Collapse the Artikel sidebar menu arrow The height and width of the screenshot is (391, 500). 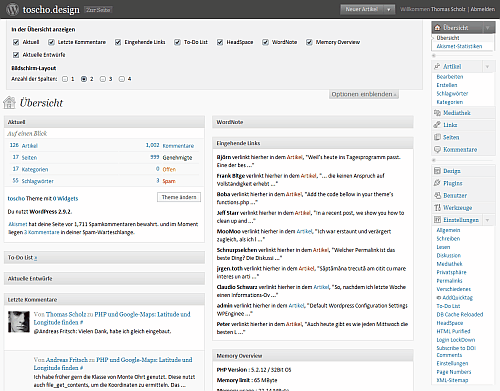point(487,66)
